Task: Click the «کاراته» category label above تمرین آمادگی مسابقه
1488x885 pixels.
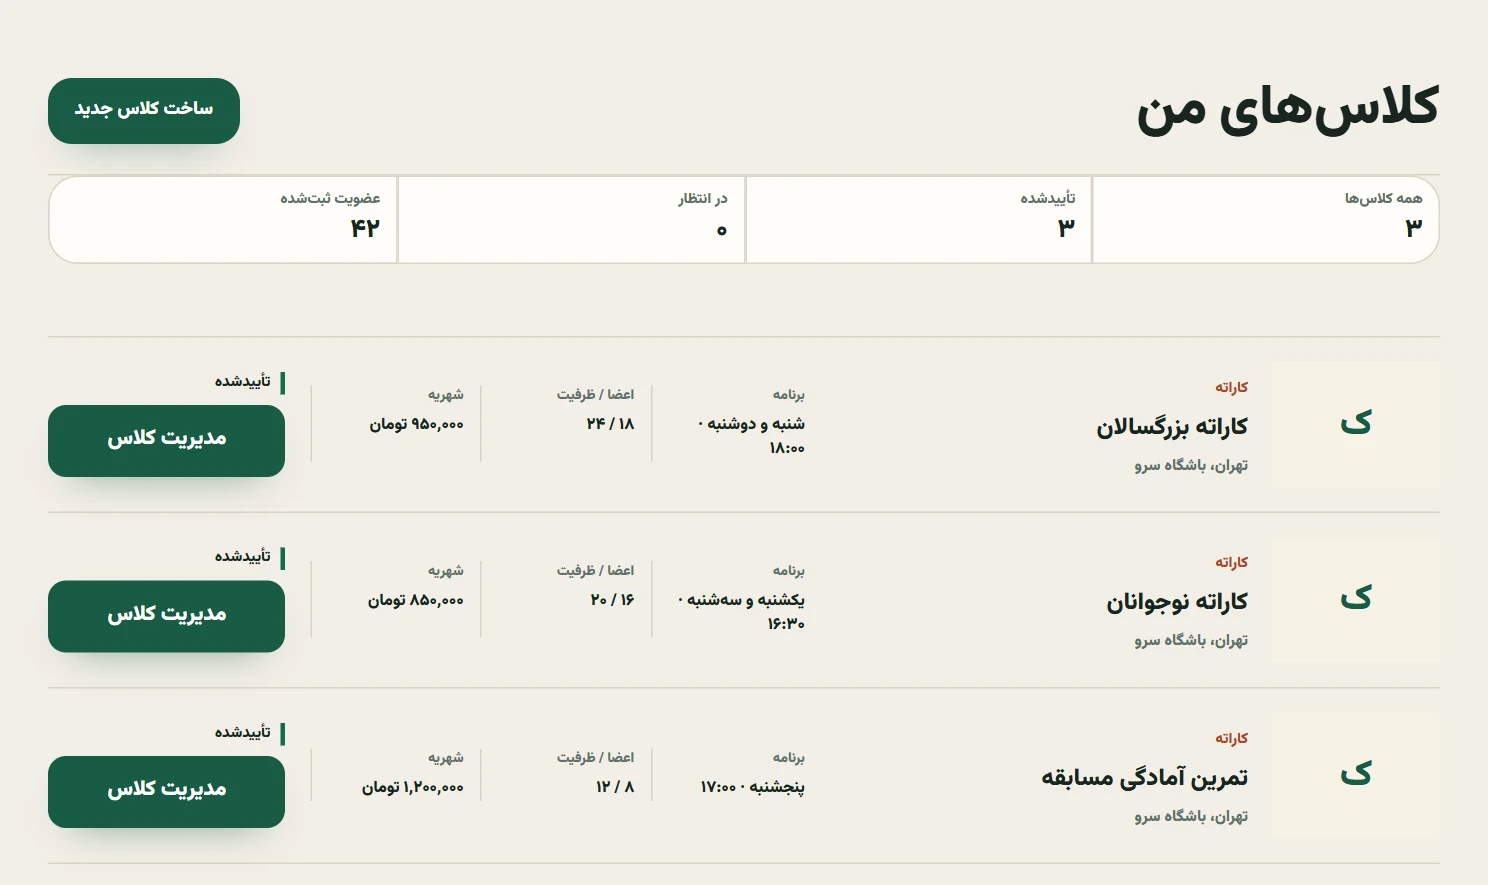Action: pos(1232,738)
